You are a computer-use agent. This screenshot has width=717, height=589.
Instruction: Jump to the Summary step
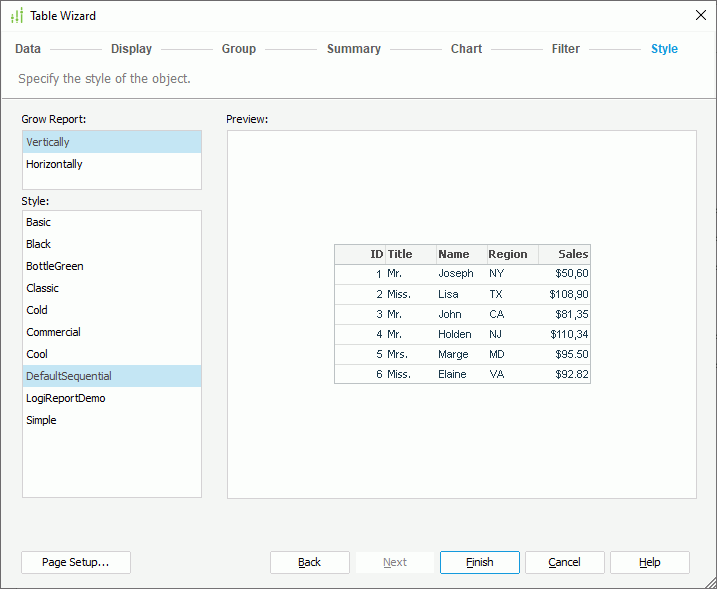pyautogui.click(x=353, y=49)
